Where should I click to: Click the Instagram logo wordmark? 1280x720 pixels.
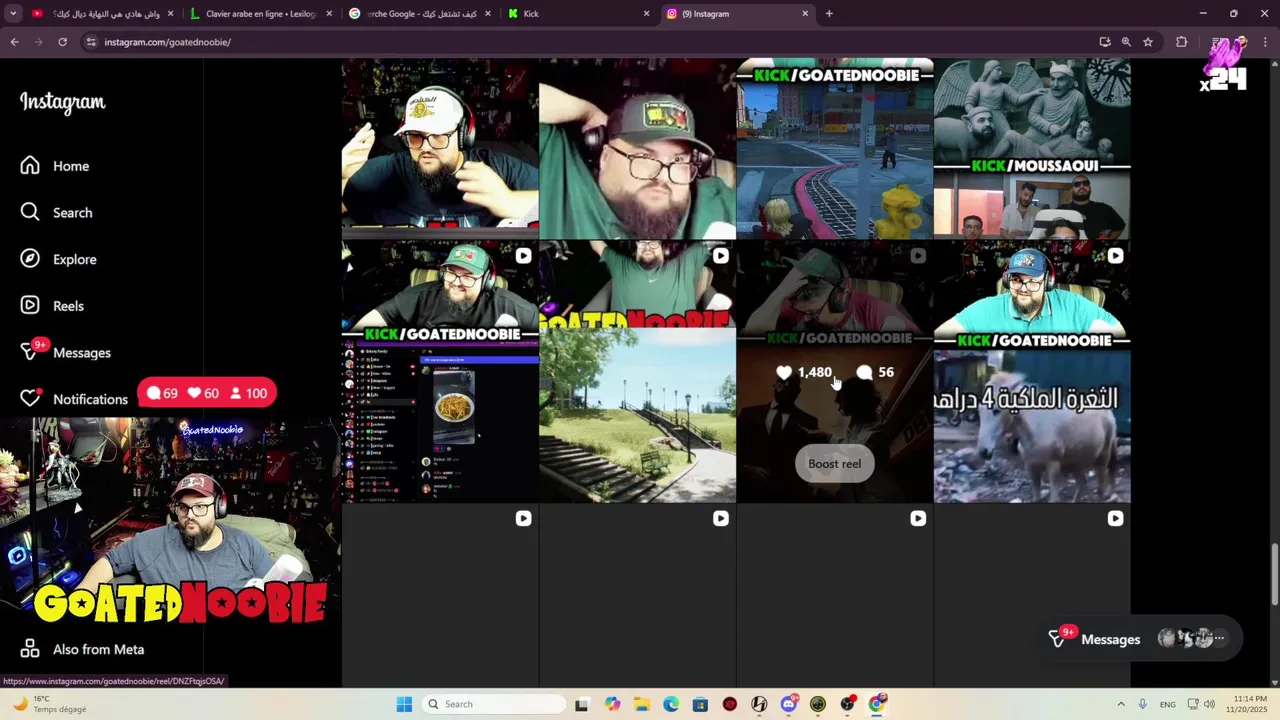click(62, 102)
